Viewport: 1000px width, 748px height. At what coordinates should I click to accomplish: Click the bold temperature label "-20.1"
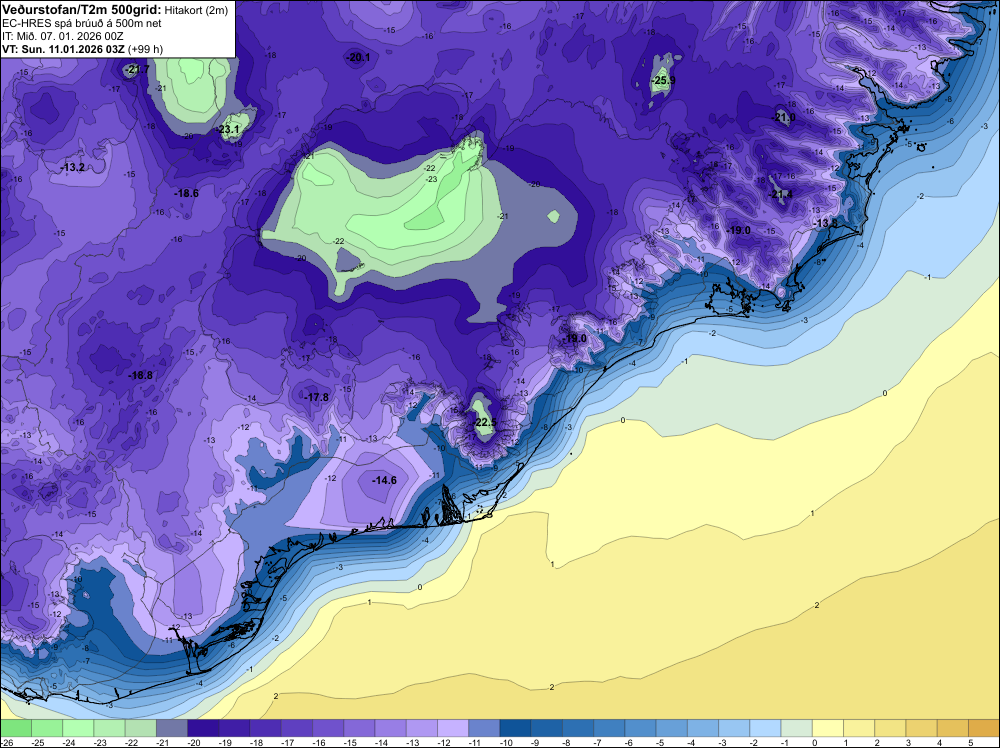[358, 57]
